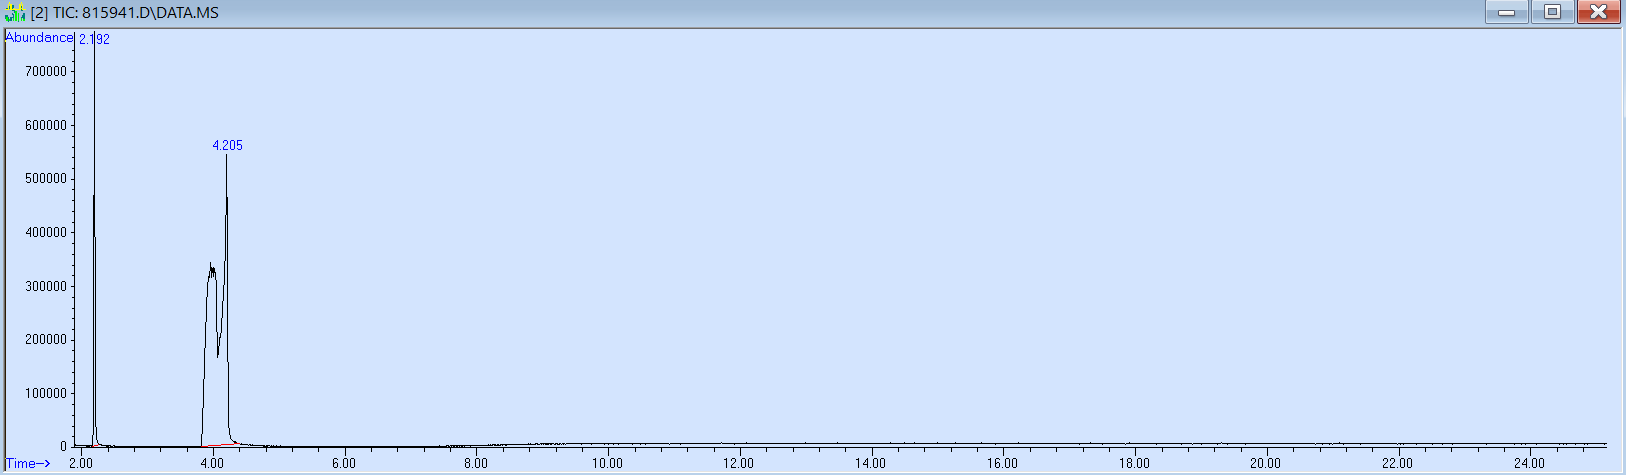Click the broad peak top near 300000 abundance
The height and width of the screenshot is (475, 1626).
(x=211, y=268)
